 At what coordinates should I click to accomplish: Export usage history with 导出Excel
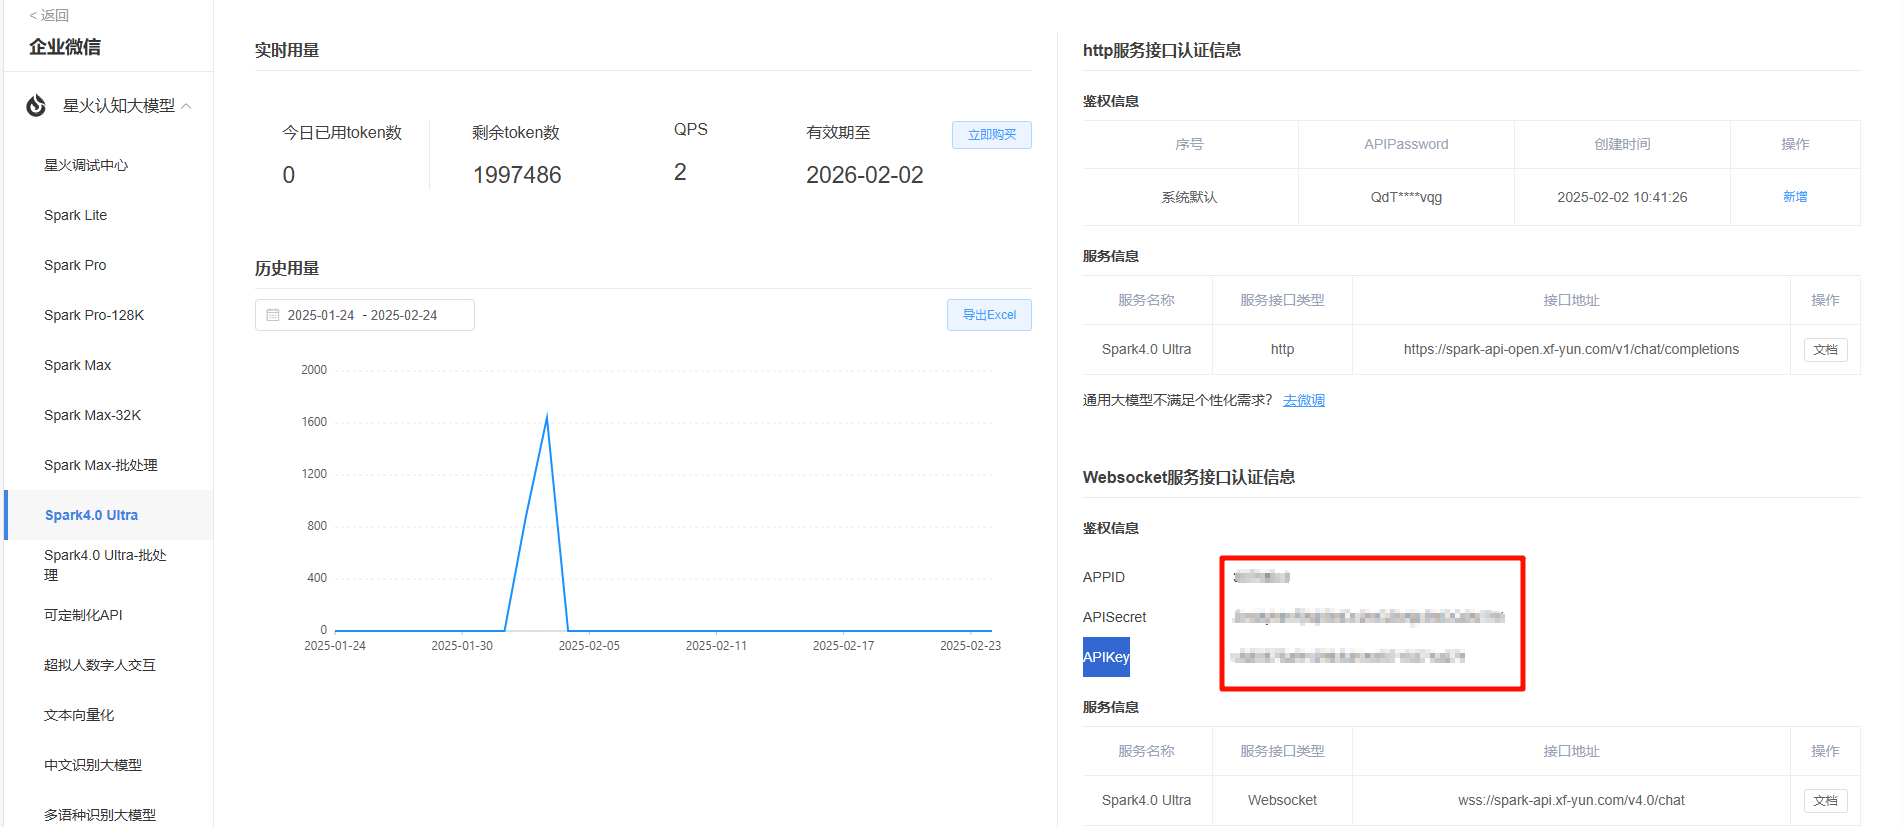(989, 315)
